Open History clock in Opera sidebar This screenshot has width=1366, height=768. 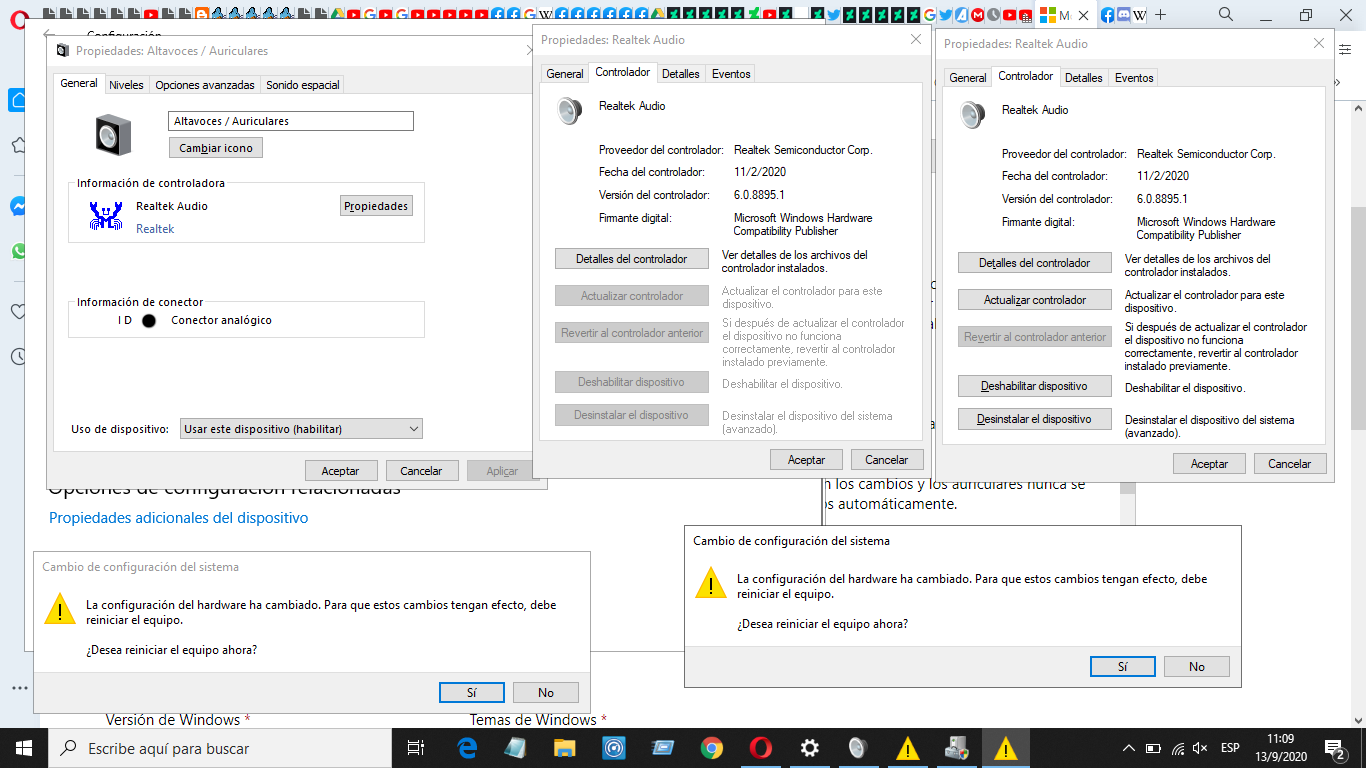point(19,356)
